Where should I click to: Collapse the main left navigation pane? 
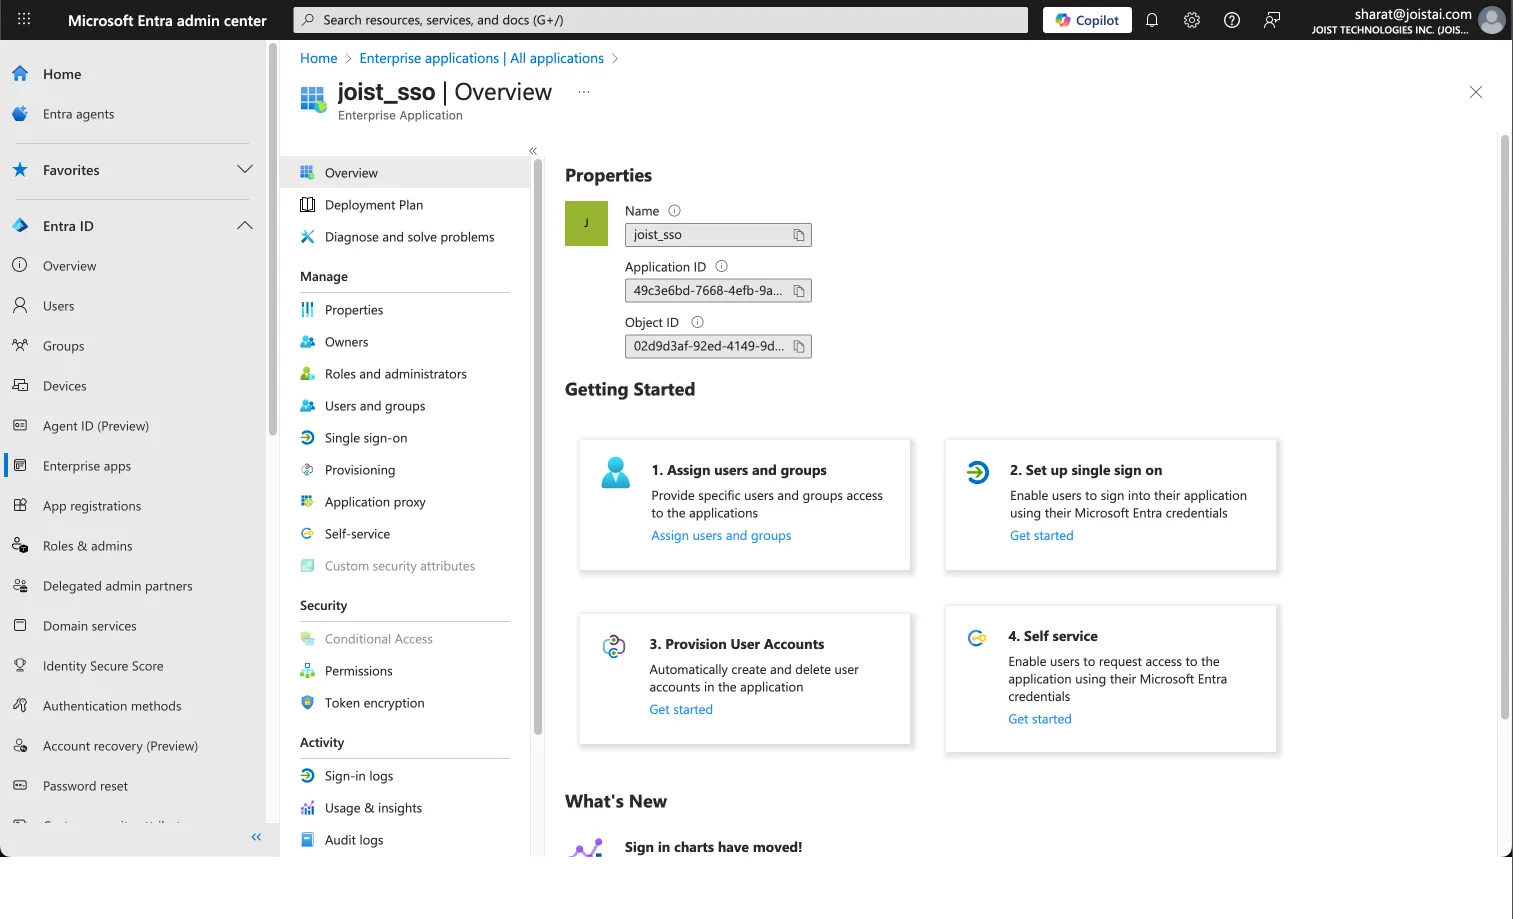[256, 837]
